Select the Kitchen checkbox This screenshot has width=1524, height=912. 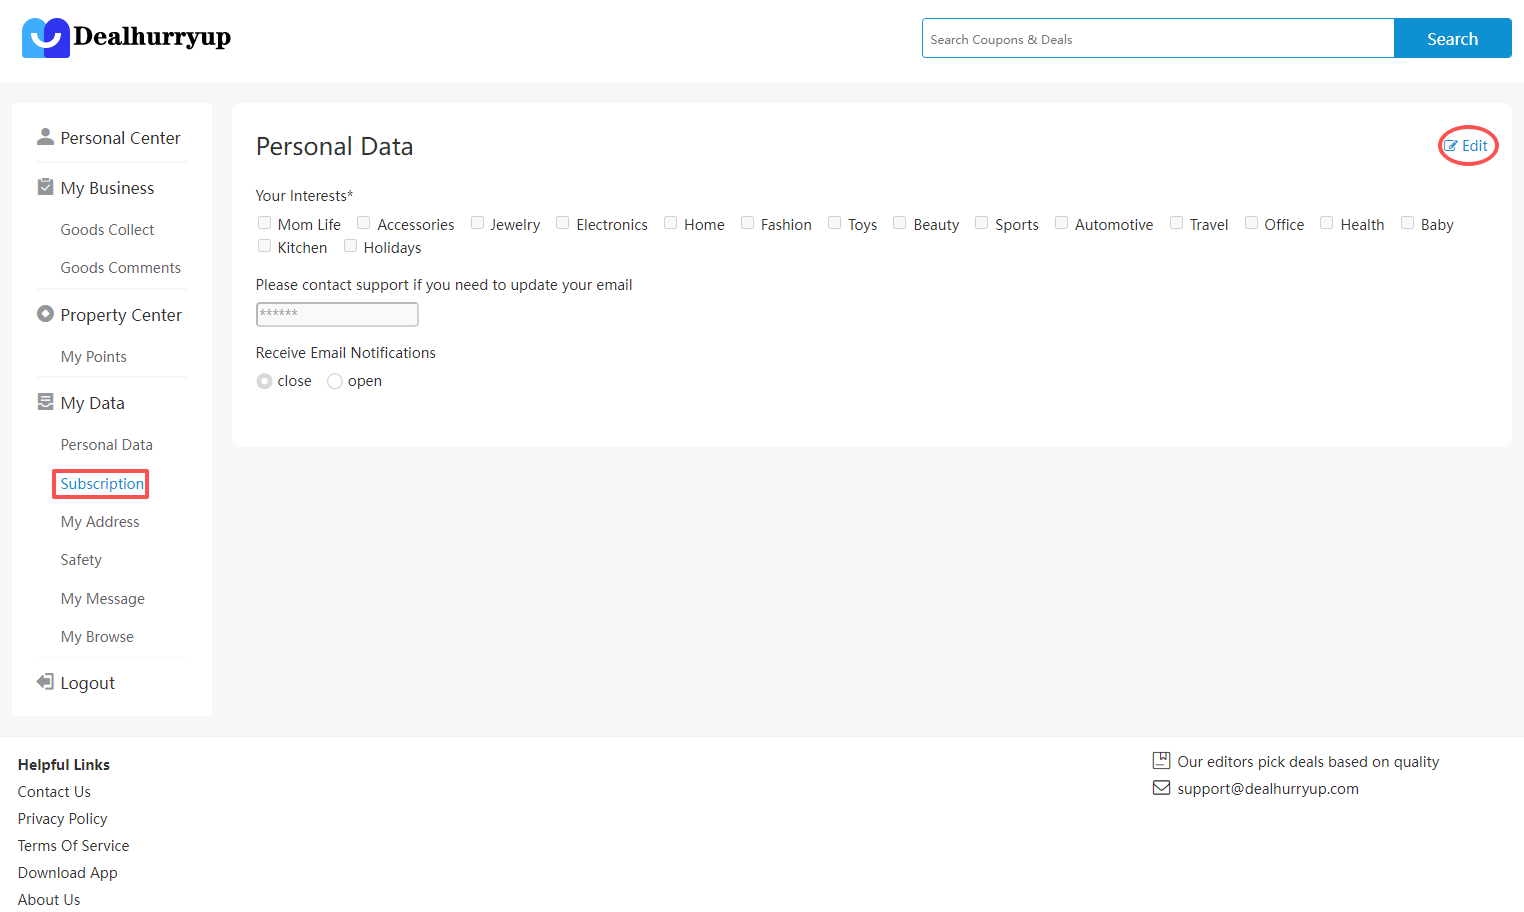coord(264,246)
